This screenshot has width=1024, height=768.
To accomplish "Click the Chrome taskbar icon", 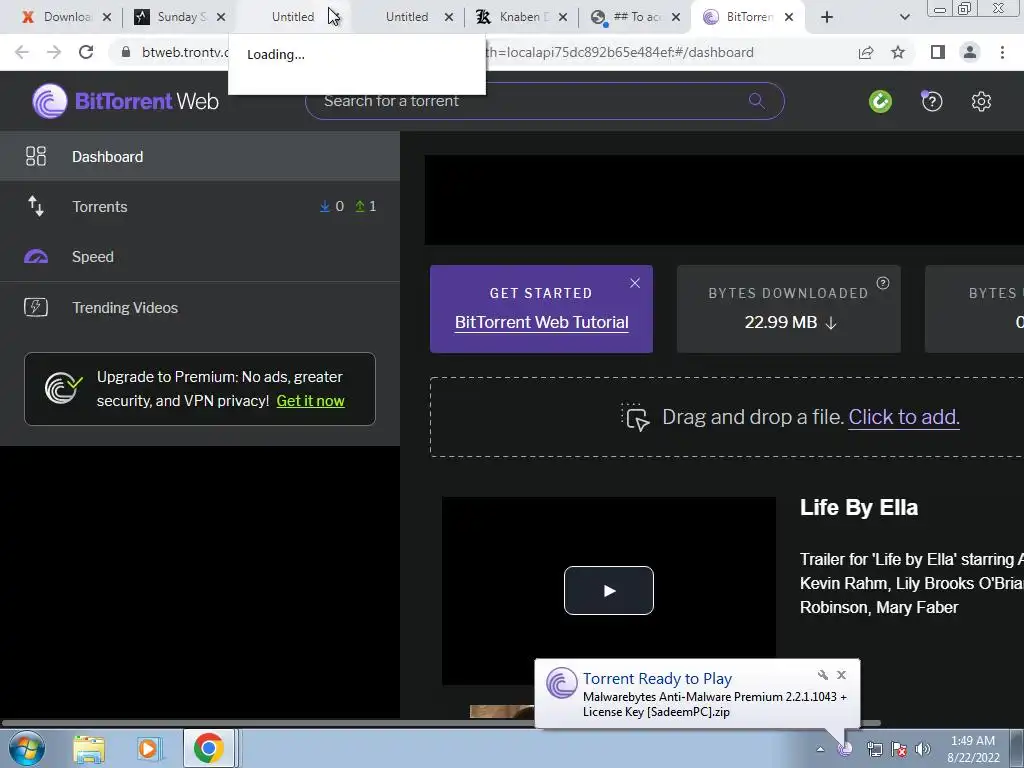I will pyautogui.click(x=208, y=748).
